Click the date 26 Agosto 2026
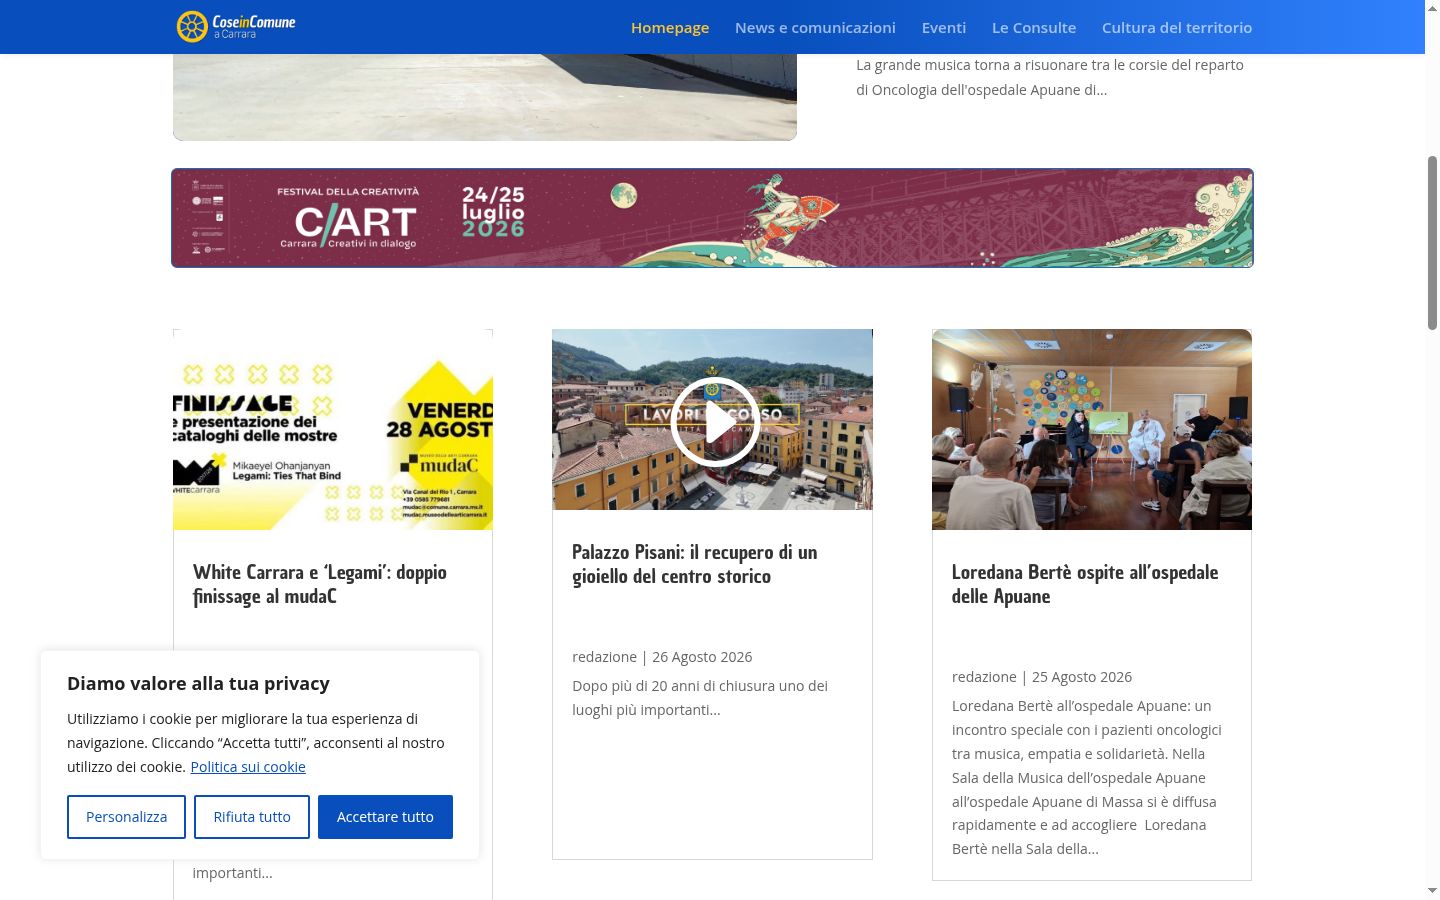The width and height of the screenshot is (1440, 900). [x=702, y=657]
